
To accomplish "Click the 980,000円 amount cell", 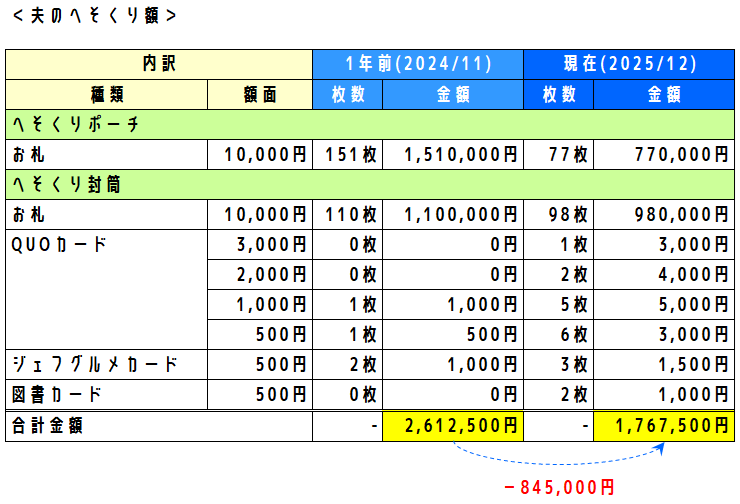I will pyautogui.click(x=663, y=215).
